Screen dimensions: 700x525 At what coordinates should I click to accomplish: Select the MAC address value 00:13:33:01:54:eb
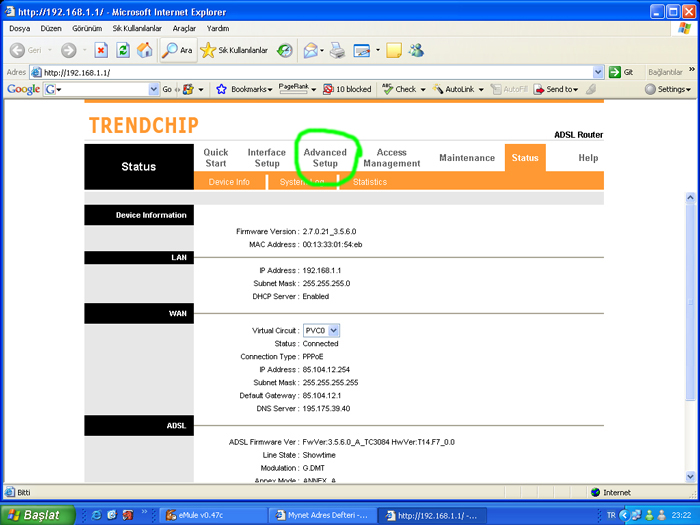coord(332,245)
